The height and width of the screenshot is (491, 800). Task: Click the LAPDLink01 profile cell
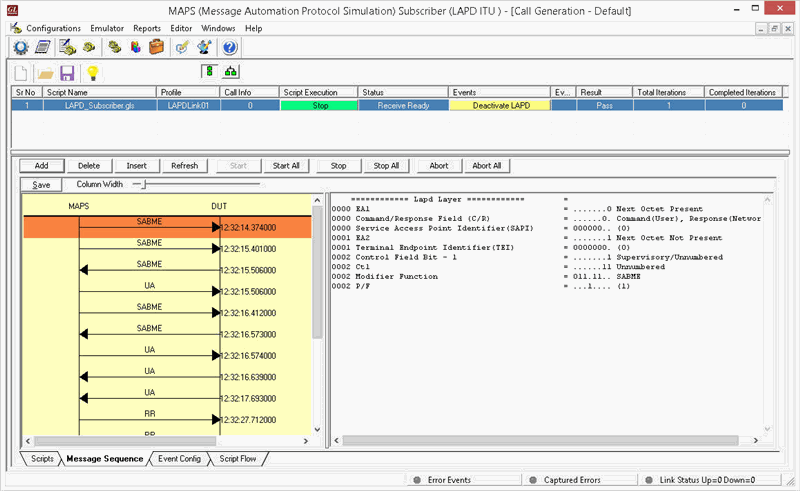tap(188, 105)
